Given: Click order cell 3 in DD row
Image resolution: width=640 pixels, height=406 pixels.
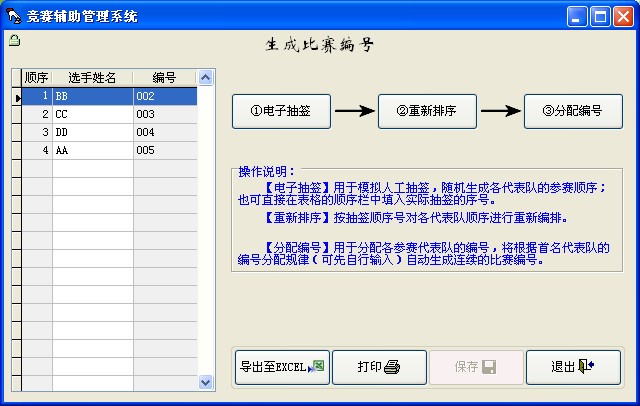Looking at the screenshot, I should pyautogui.click(x=37, y=132).
